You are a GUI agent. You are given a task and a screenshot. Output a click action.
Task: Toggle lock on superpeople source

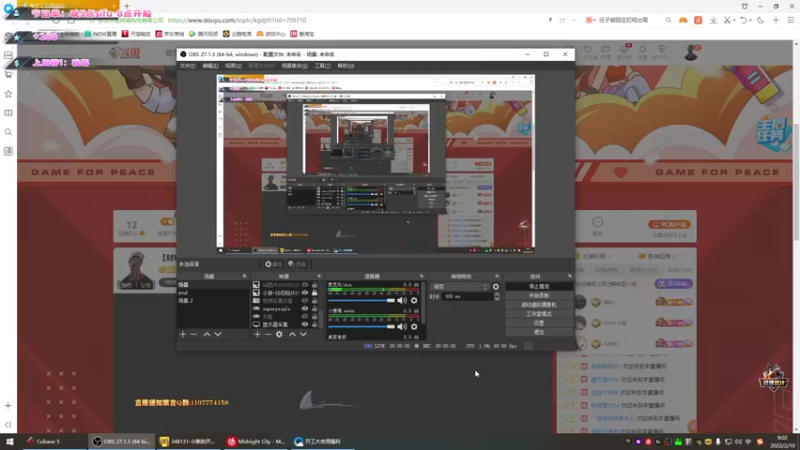(314, 308)
